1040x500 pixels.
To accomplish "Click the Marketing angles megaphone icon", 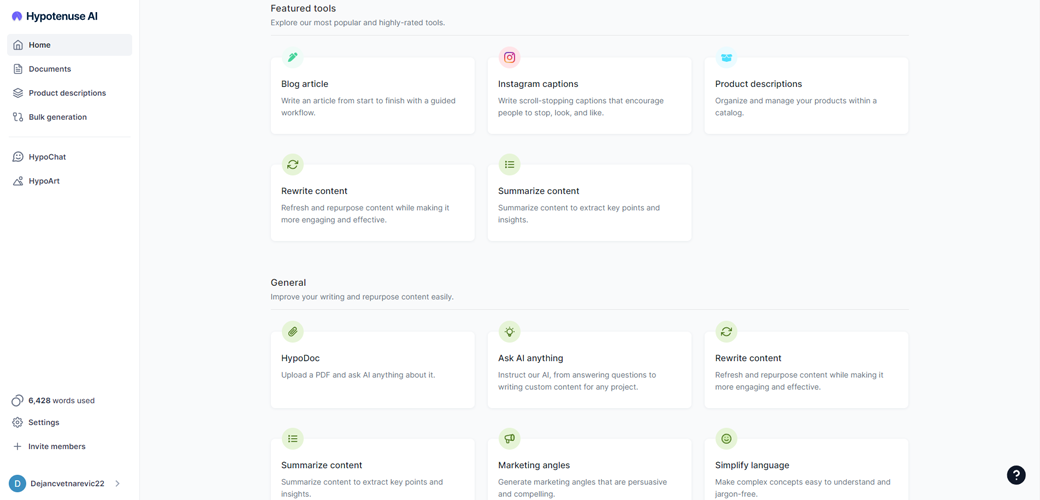I will [509, 438].
